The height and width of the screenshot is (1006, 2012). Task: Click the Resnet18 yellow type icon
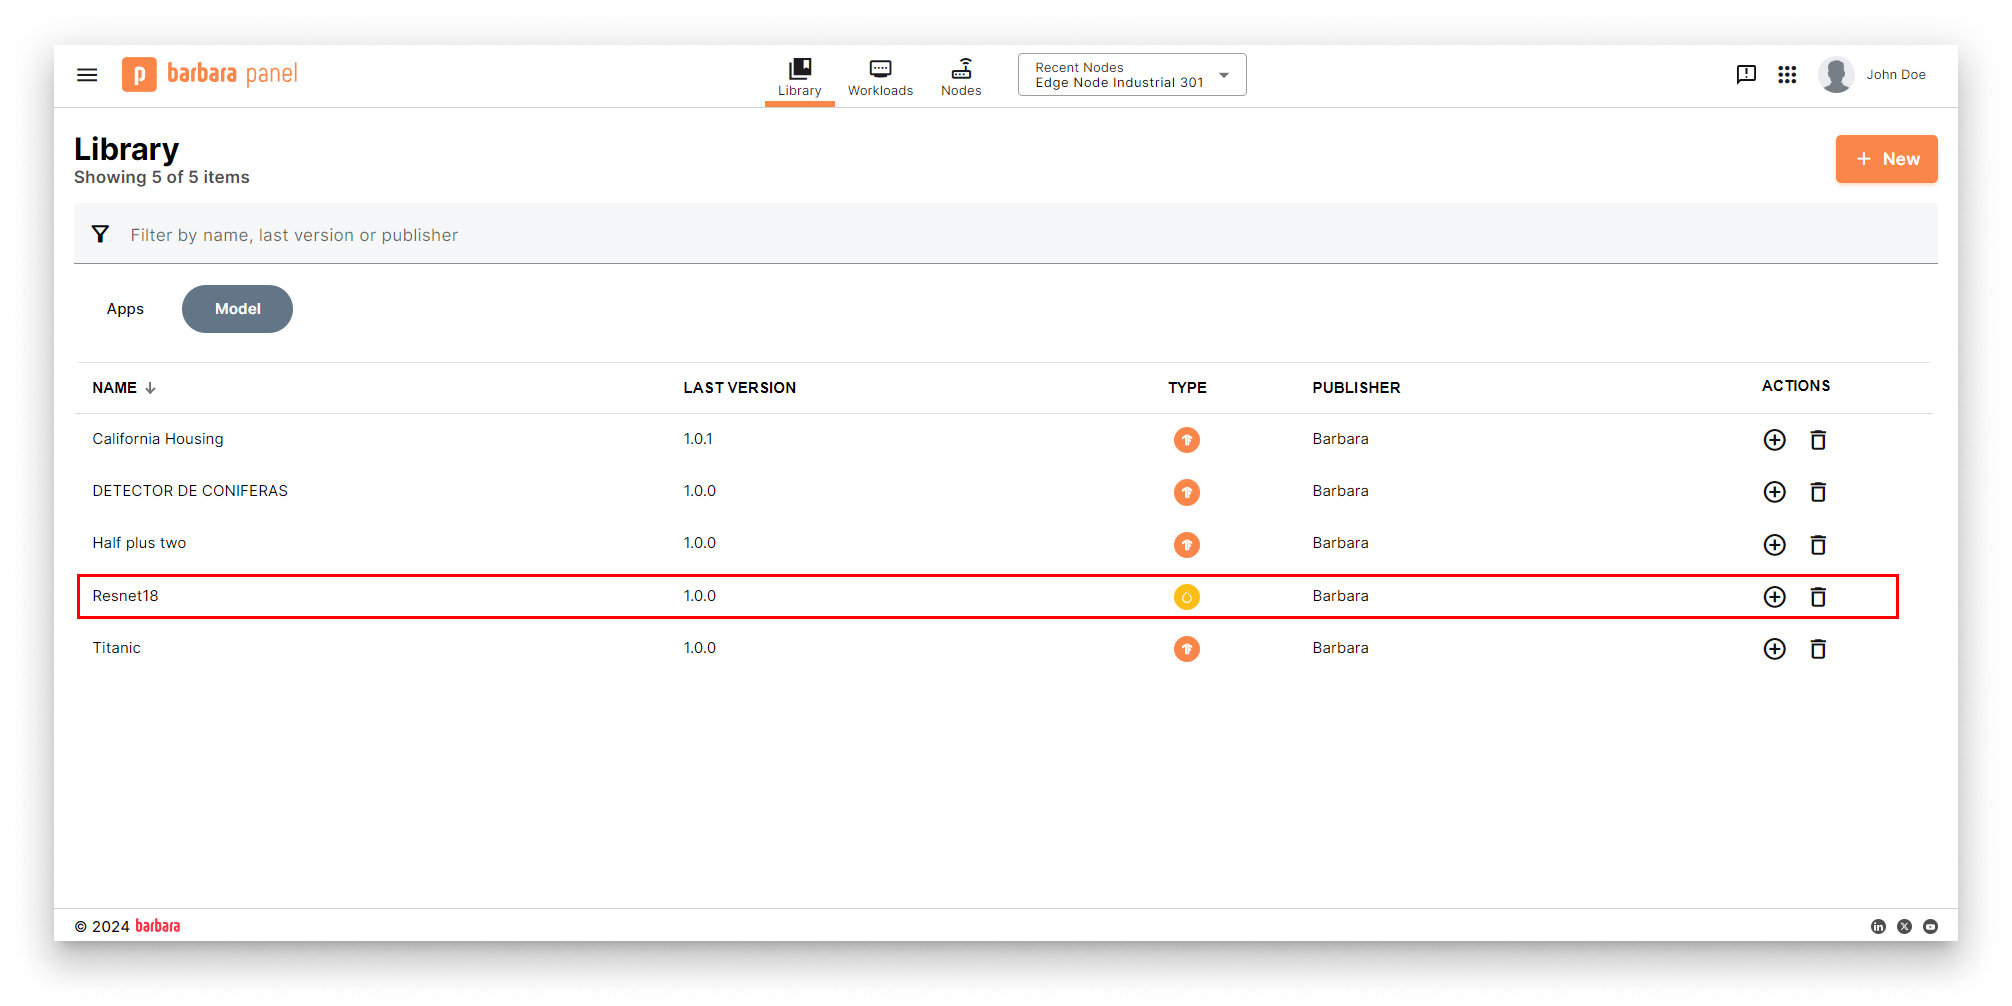[1186, 597]
